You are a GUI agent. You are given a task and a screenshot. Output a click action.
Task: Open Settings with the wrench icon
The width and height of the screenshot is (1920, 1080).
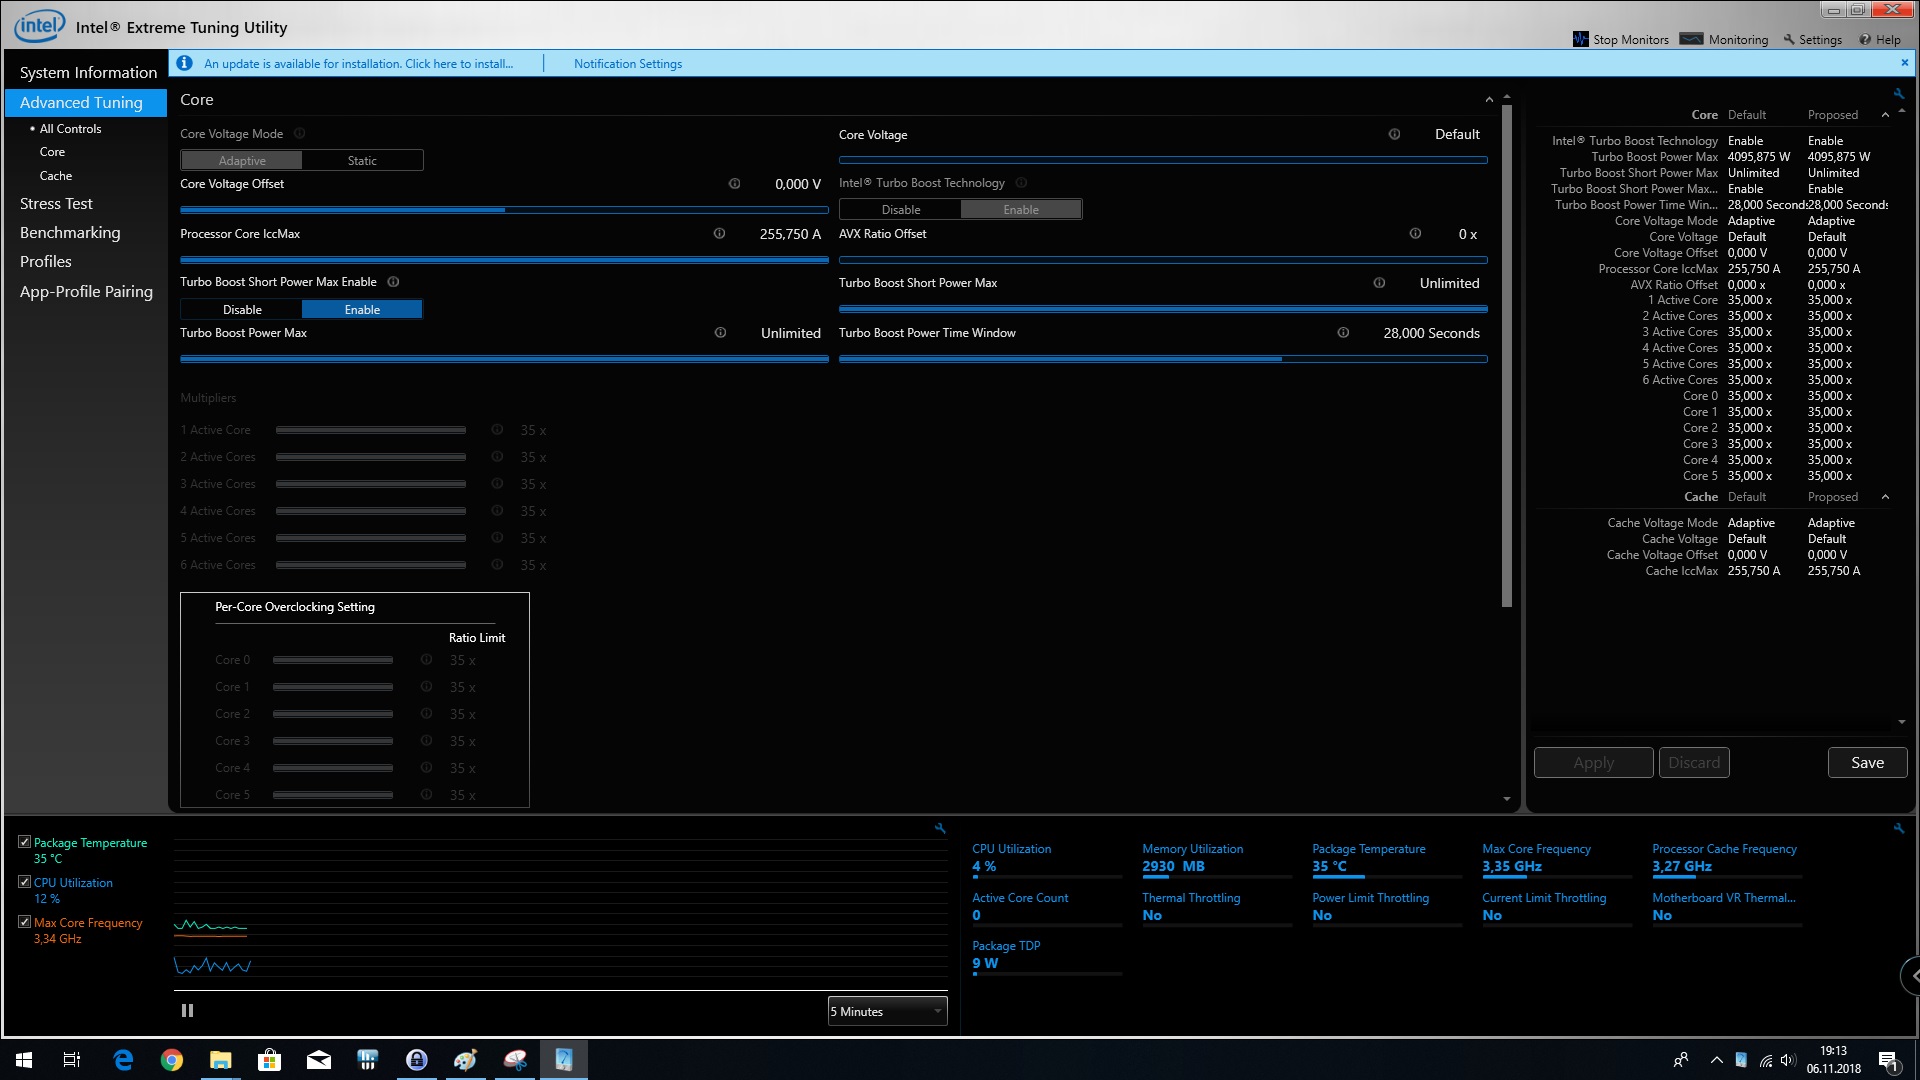(x=1789, y=40)
